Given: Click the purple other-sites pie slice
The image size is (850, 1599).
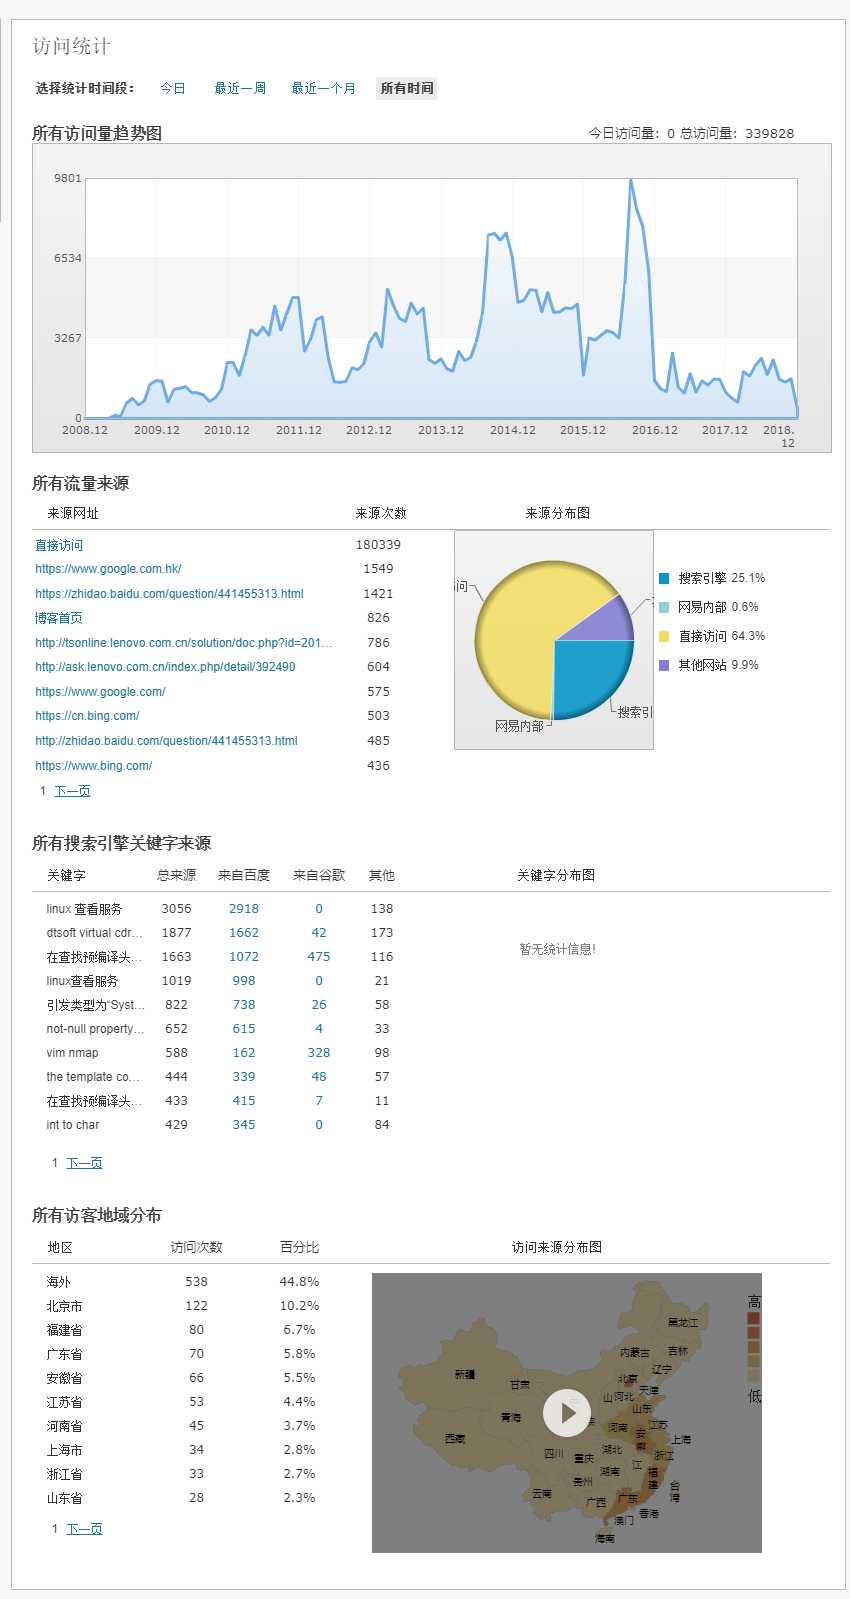Looking at the screenshot, I should 608,622.
